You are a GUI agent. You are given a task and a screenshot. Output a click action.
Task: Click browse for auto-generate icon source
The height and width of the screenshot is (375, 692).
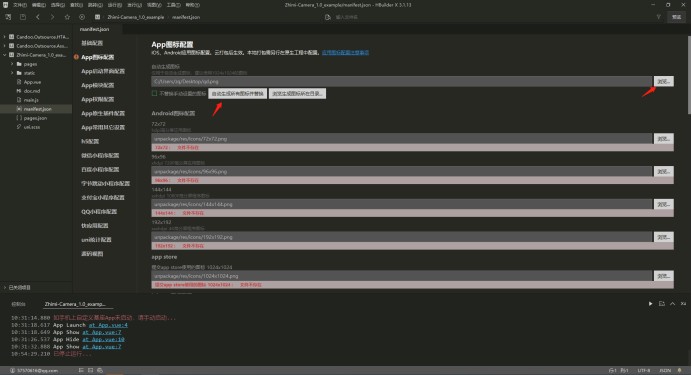(x=663, y=82)
